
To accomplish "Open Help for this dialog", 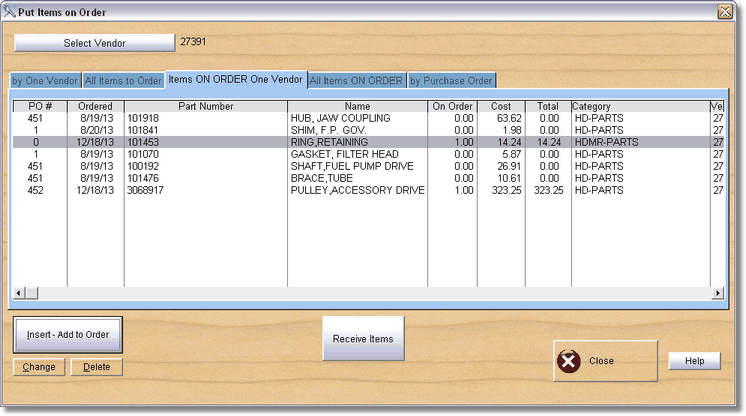I will (x=694, y=361).
